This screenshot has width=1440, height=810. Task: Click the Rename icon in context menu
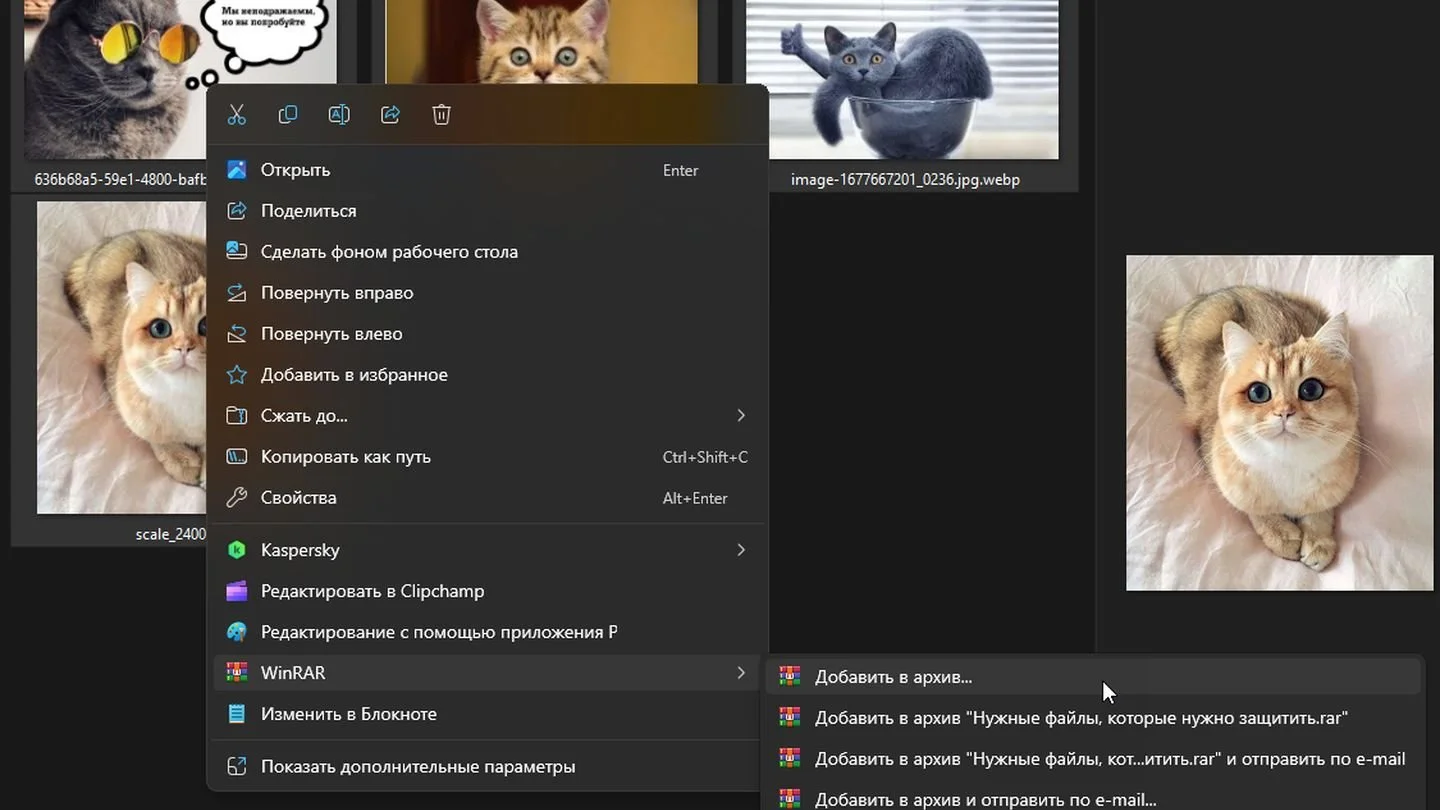pyautogui.click(x=339, y=115)
